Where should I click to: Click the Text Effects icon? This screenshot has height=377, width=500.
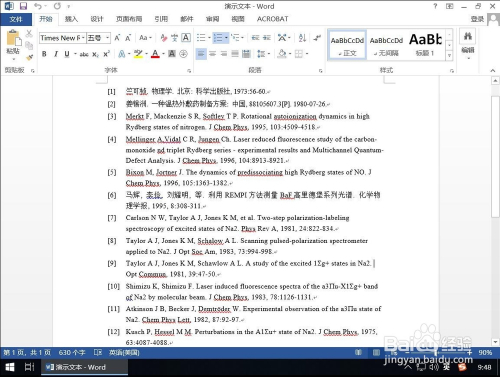121,54
